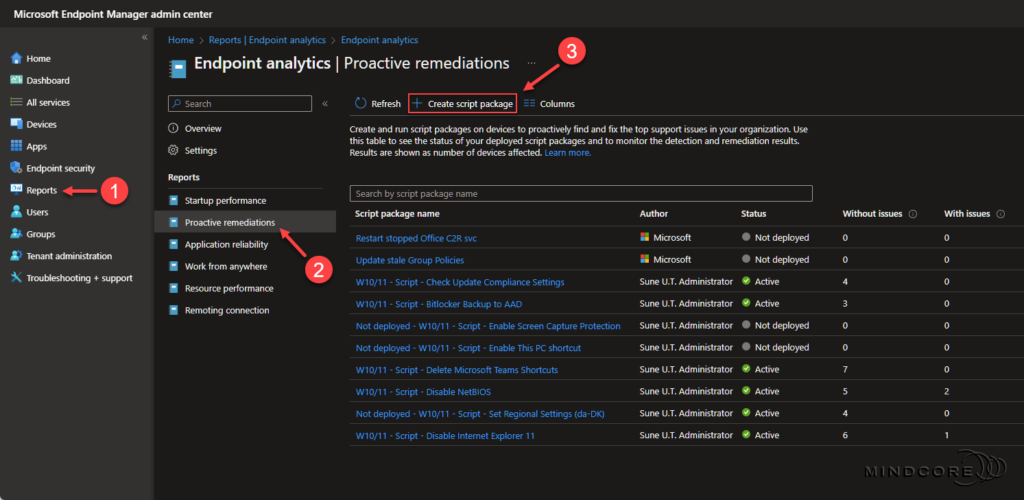The height and width of the screenshot is (500, 1024).
Task: Open Check Update Compliance Settings script
Action: tap(460, 282)
